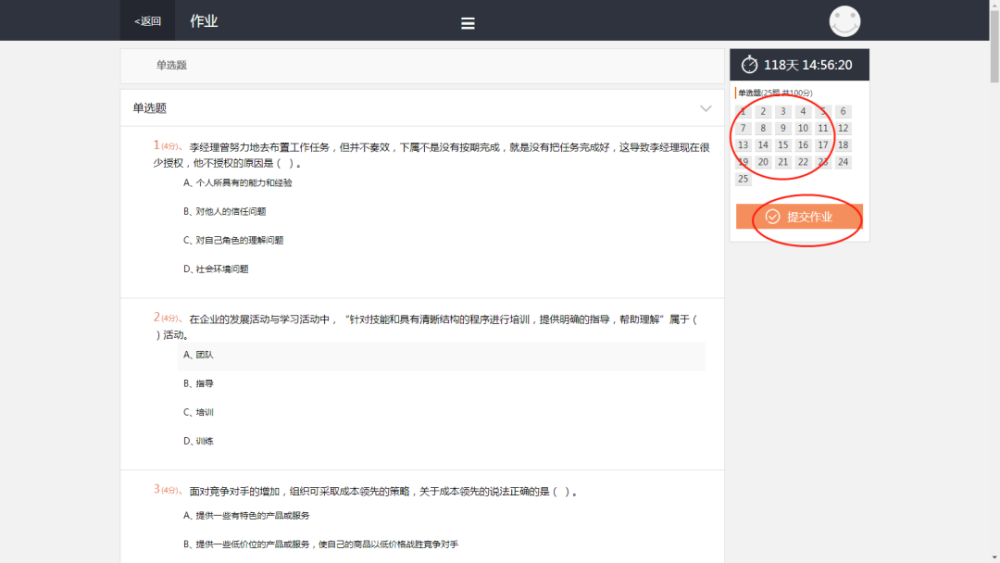The width and height of the screenshot is (1000, 563).
Task: Choose option B 对他人的信任问题
Action: coord(224,212)
